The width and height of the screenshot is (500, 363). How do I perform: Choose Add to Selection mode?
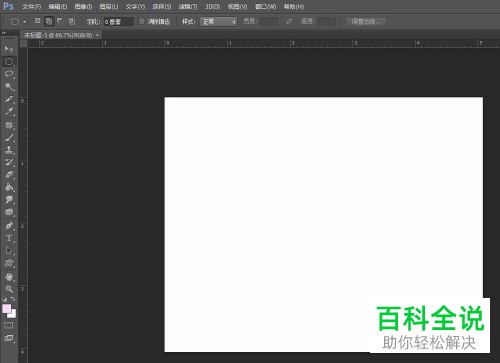[49, 21]
